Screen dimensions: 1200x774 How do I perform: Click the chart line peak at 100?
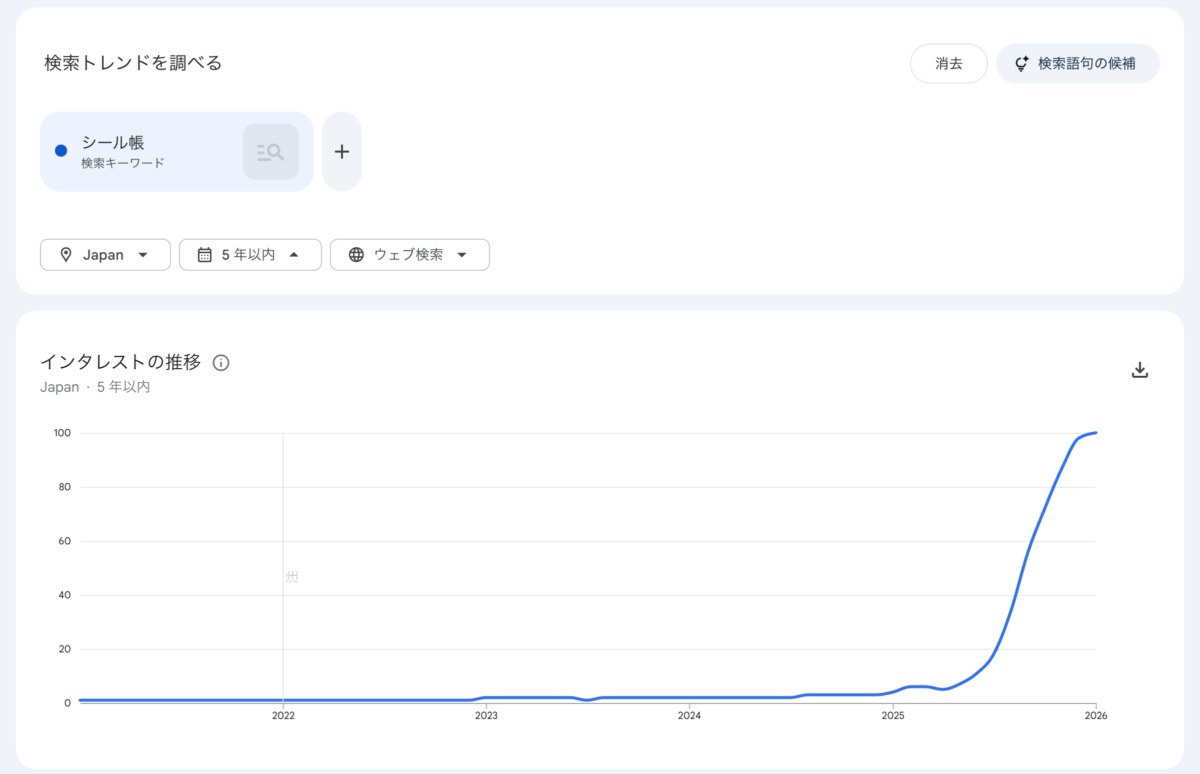(x=1095, y=433)
